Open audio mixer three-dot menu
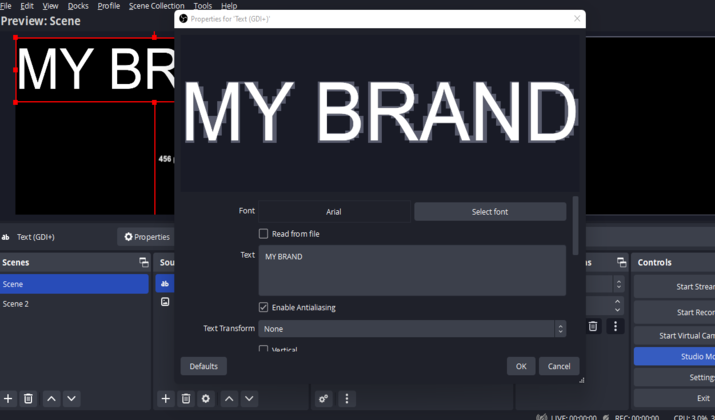The height and width of the screenshot is (420, 715). click(347, 399)
